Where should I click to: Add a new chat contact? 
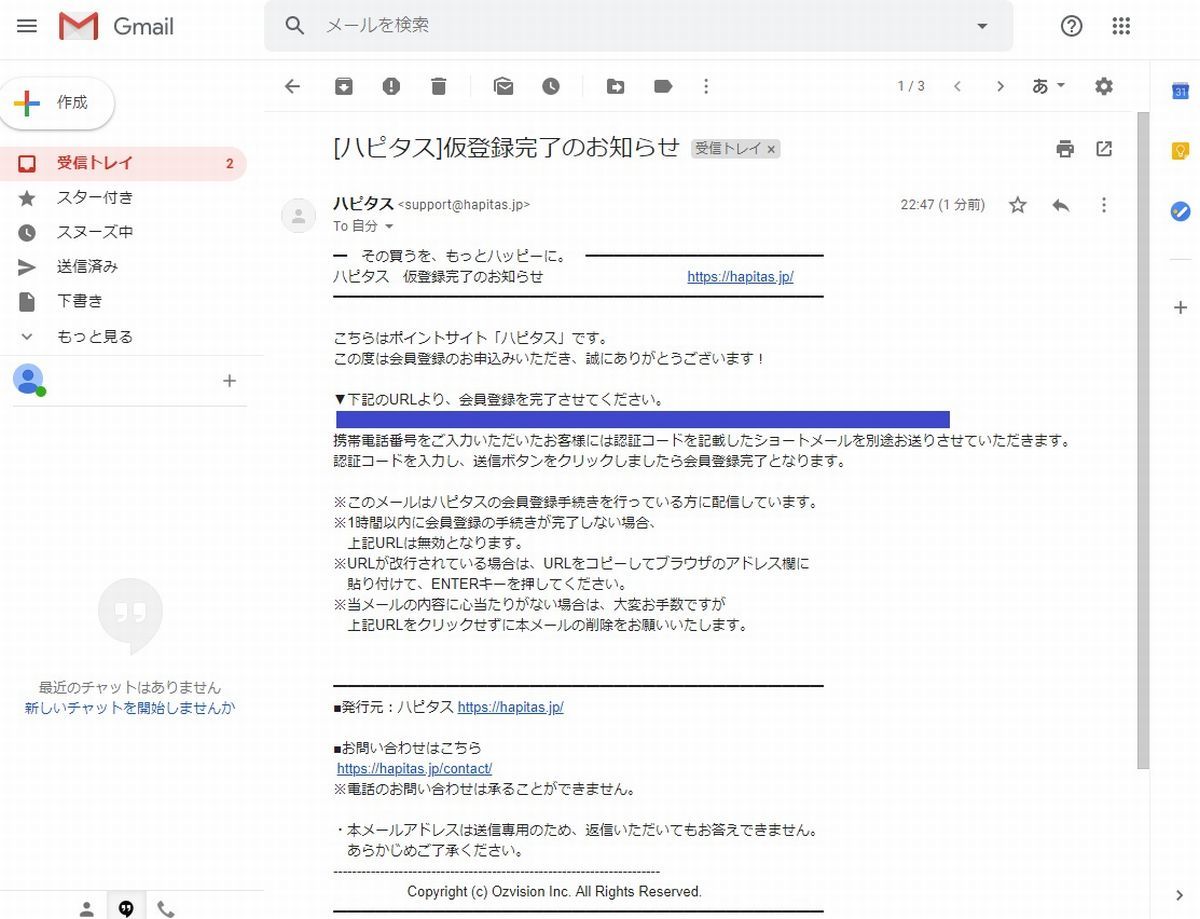[229, 380]
